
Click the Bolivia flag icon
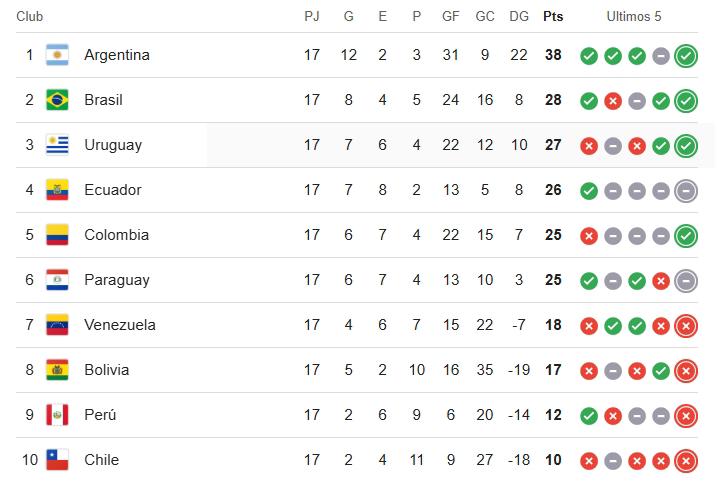click(57, 370)
